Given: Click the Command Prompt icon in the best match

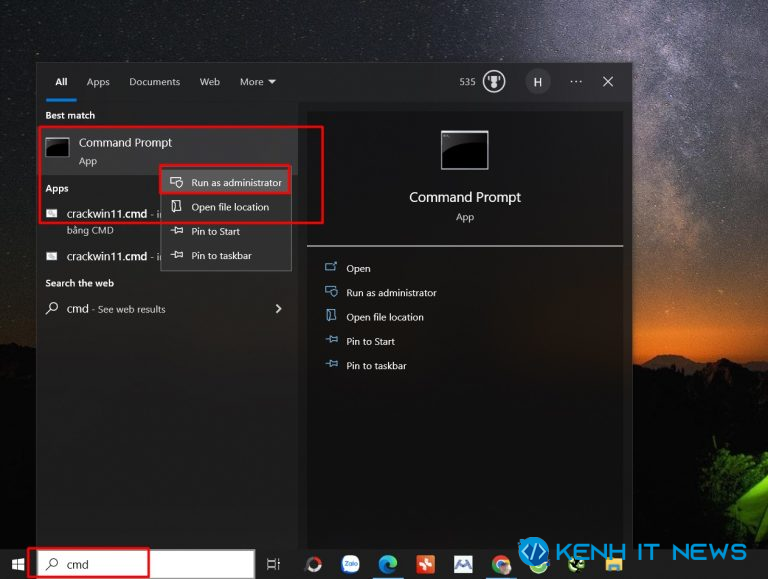Looking at the screenshot, I should click(57, 147).
